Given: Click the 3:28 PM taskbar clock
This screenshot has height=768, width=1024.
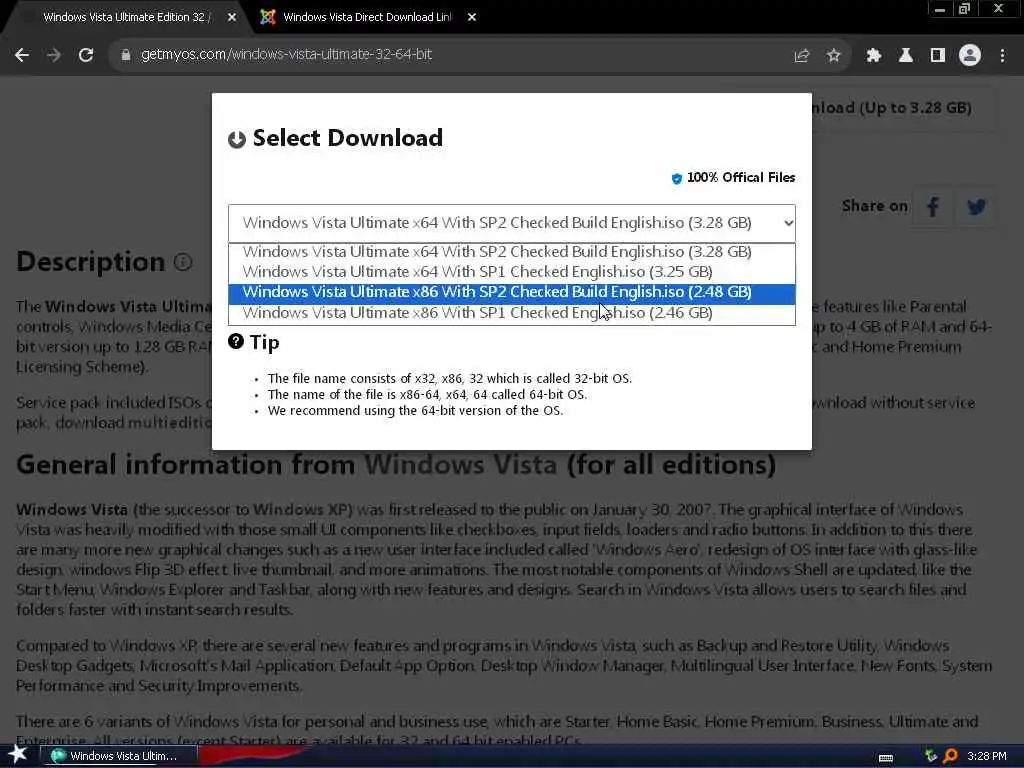Looking at the screenshot, I should coord(987,756).
